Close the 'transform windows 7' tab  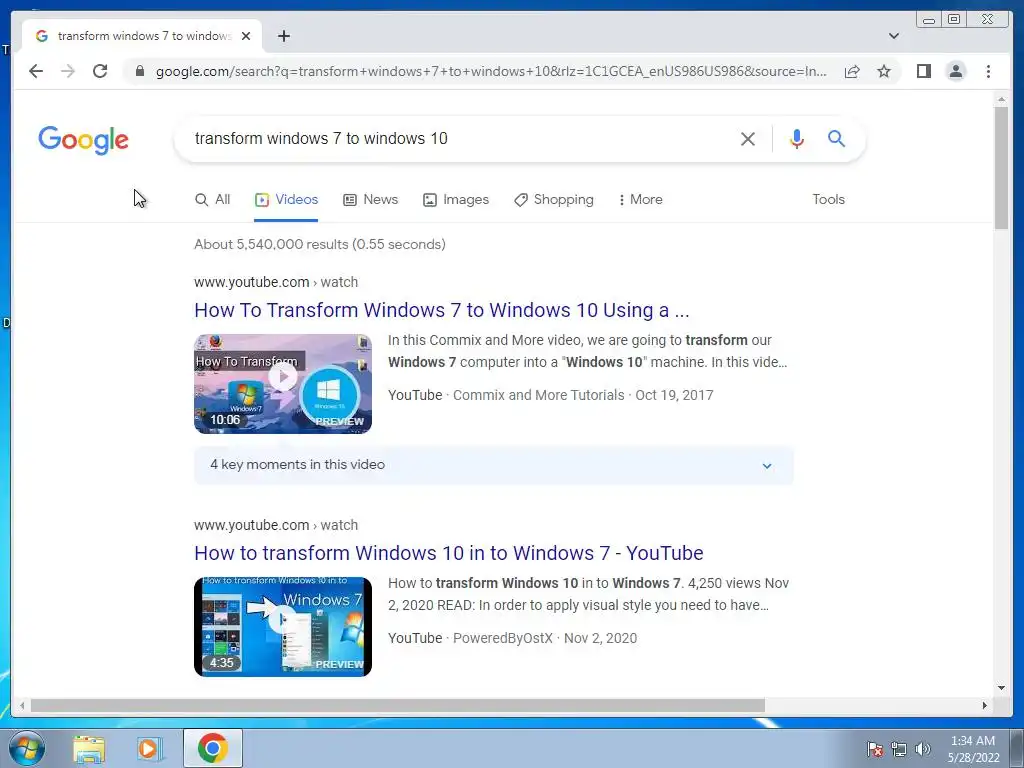click(x=246, y=36)
